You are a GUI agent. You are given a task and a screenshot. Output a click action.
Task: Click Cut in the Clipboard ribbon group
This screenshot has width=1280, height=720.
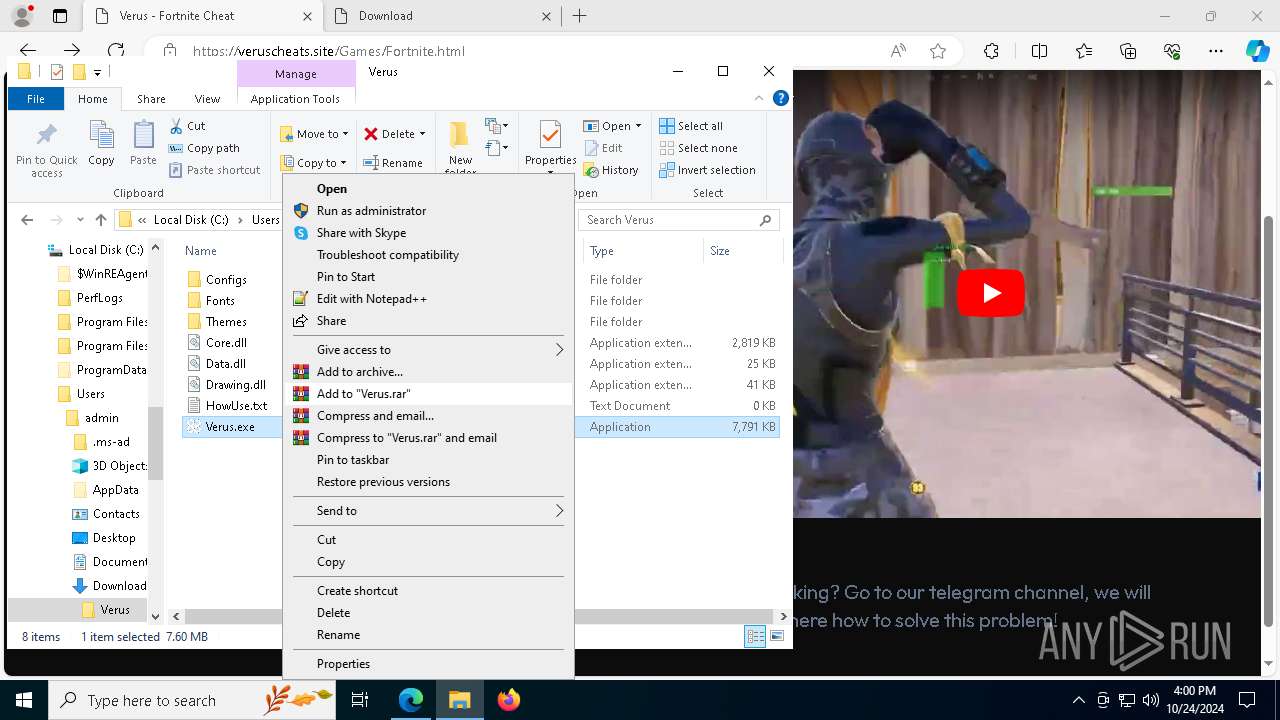[x=187, y=126]
